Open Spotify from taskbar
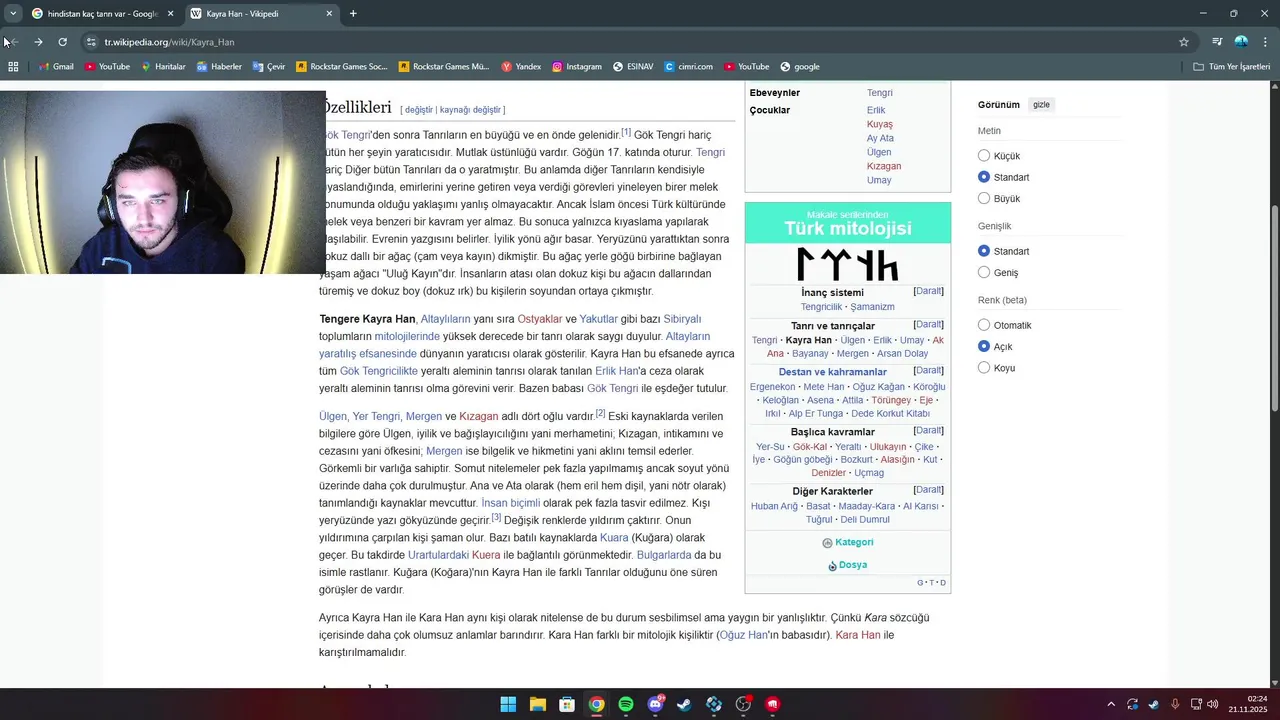The image size is (1280, 720). 626,704
